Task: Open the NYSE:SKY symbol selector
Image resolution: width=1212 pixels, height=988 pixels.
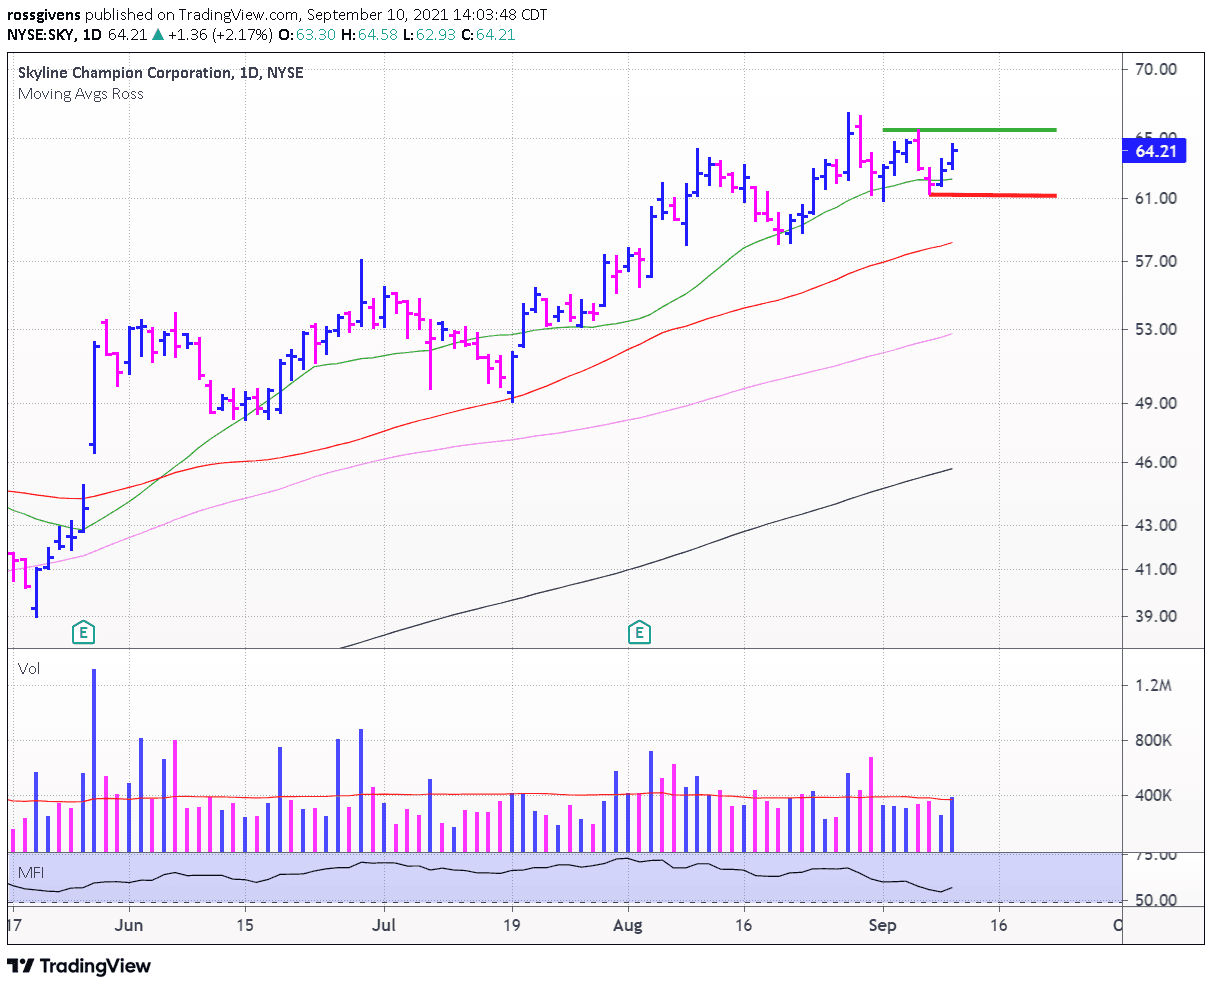Action: [x=38, y=33]
